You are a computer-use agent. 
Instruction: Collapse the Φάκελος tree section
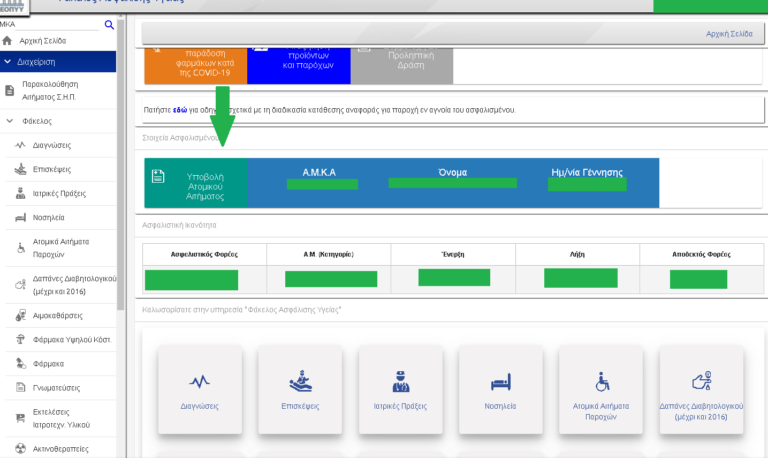10,121
